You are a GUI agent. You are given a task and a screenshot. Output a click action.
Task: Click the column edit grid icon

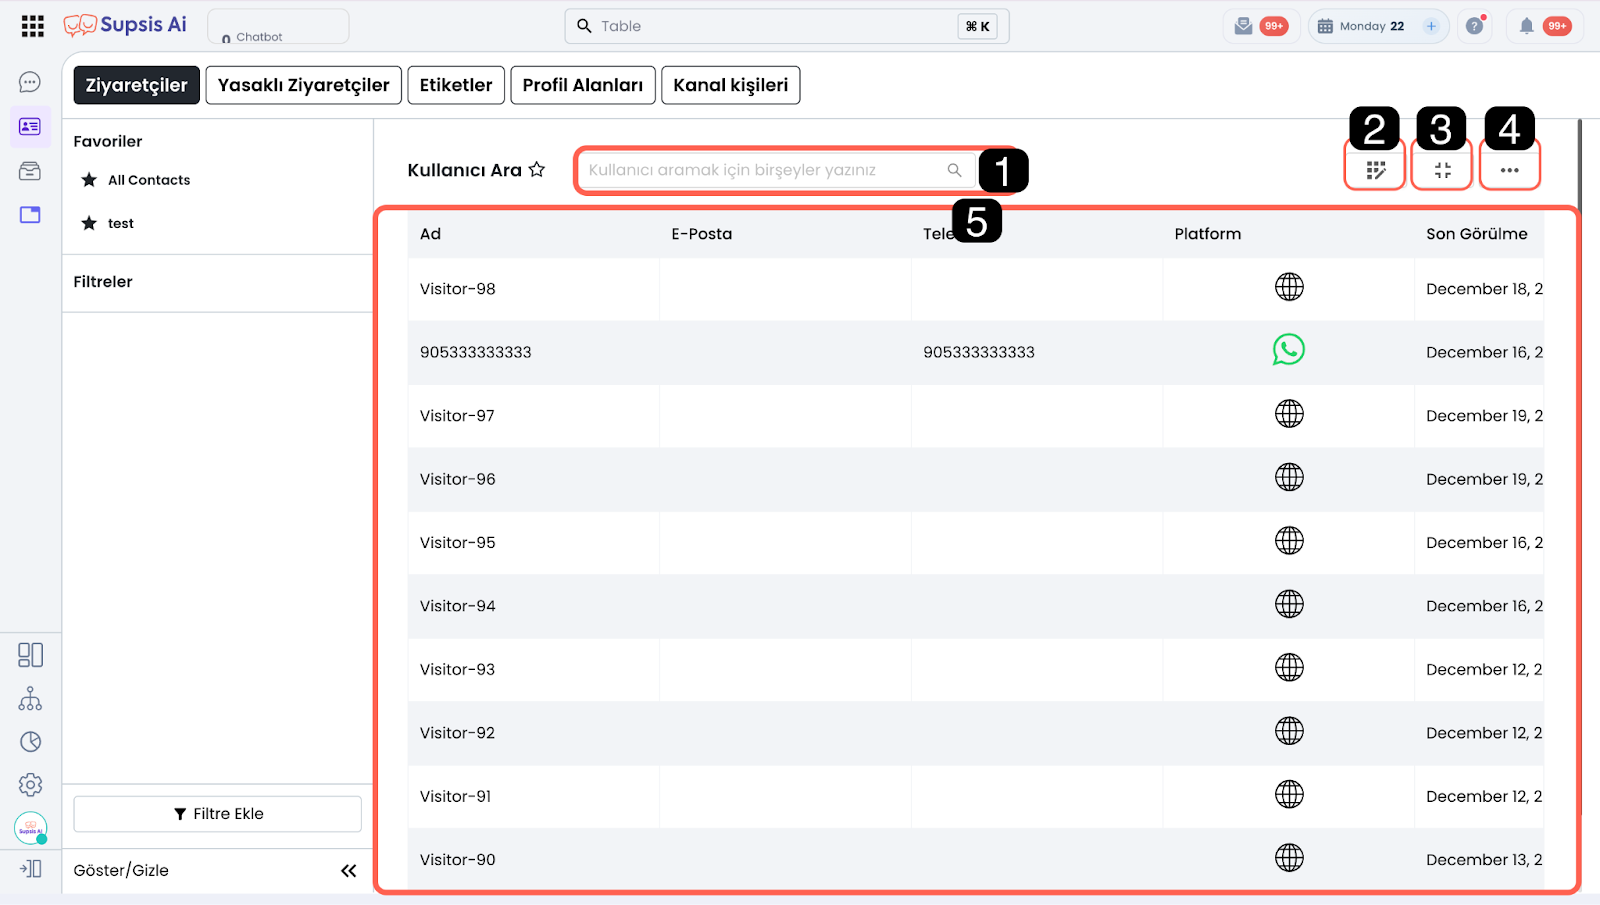point(1376,170)
